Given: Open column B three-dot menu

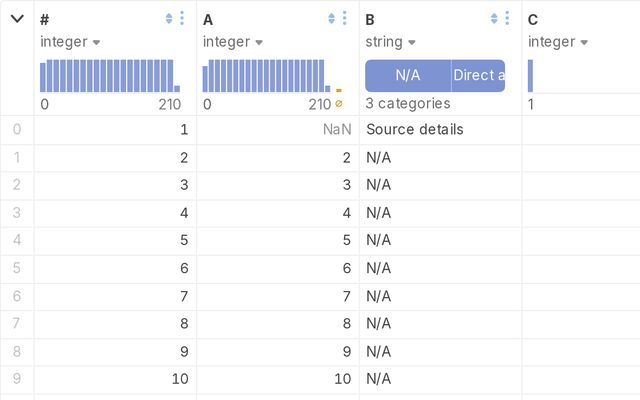Looking at the screenshot, I should [507, 18].
